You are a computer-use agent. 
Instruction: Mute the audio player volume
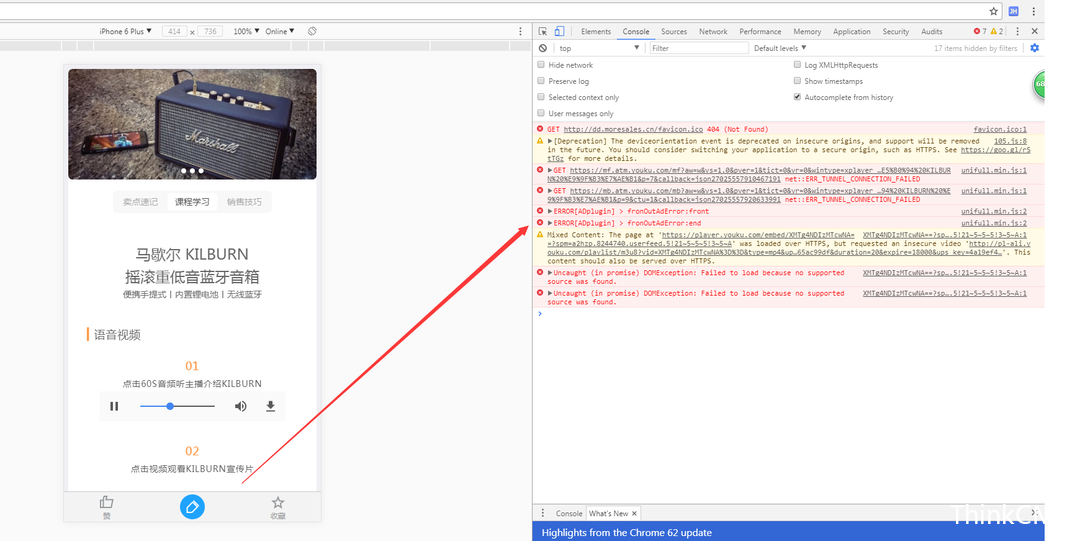click(x=240, y=406)
